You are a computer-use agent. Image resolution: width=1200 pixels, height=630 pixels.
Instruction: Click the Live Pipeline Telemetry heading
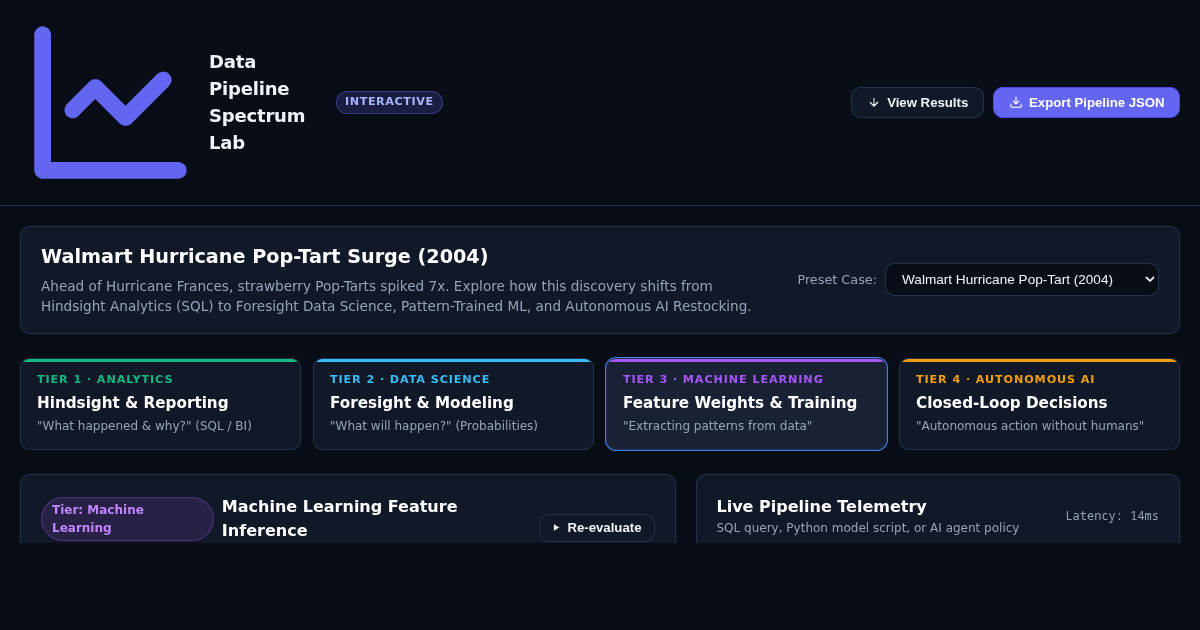coord(821,506)
